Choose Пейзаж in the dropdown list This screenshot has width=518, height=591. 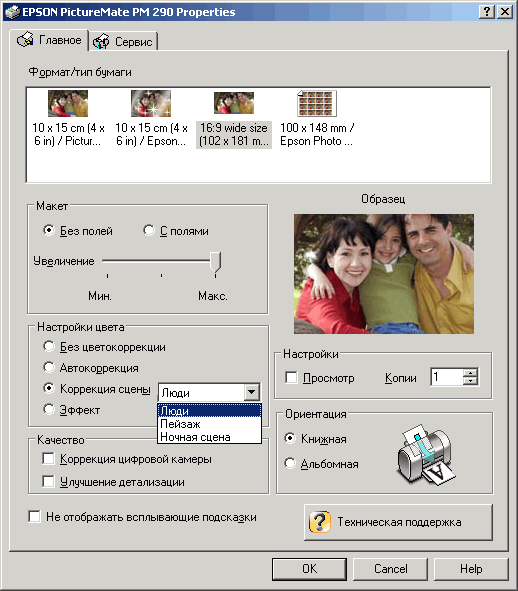209,424
